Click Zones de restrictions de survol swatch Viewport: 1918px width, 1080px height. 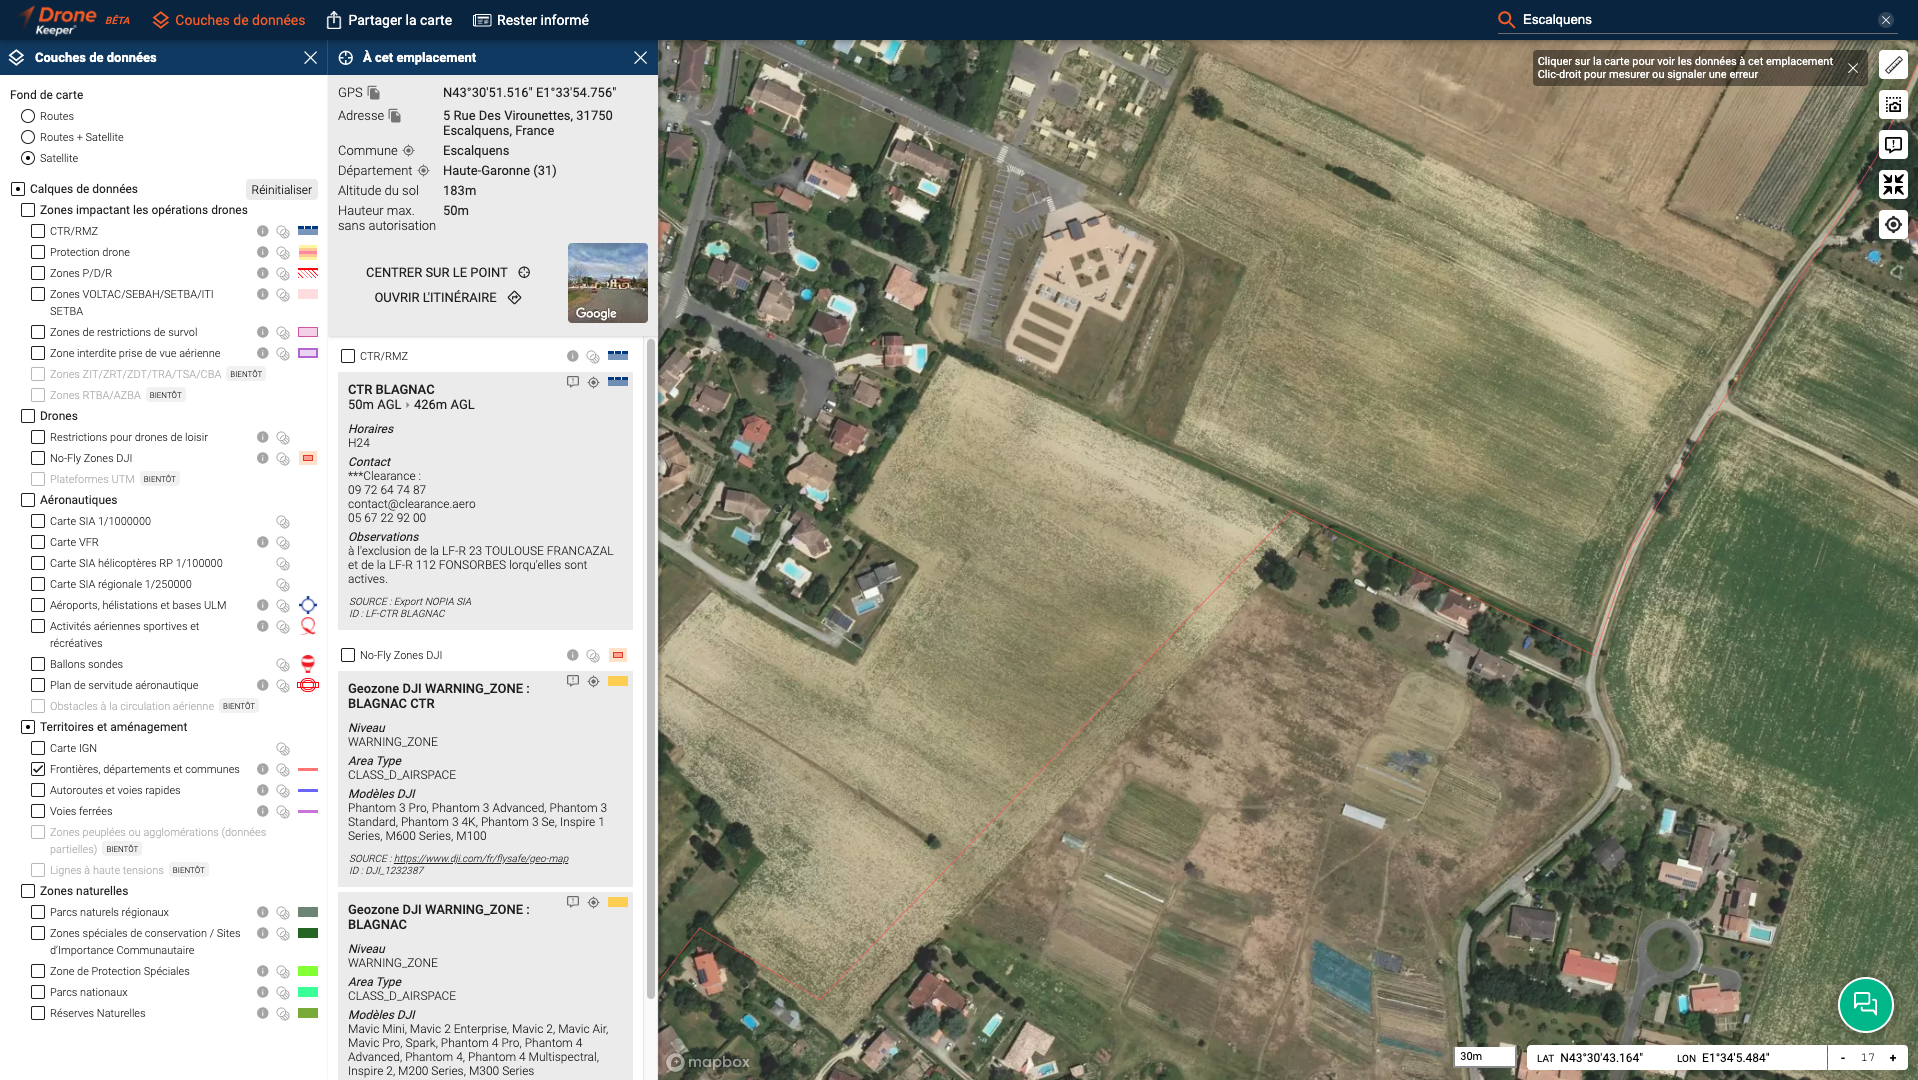coord(308,332)
